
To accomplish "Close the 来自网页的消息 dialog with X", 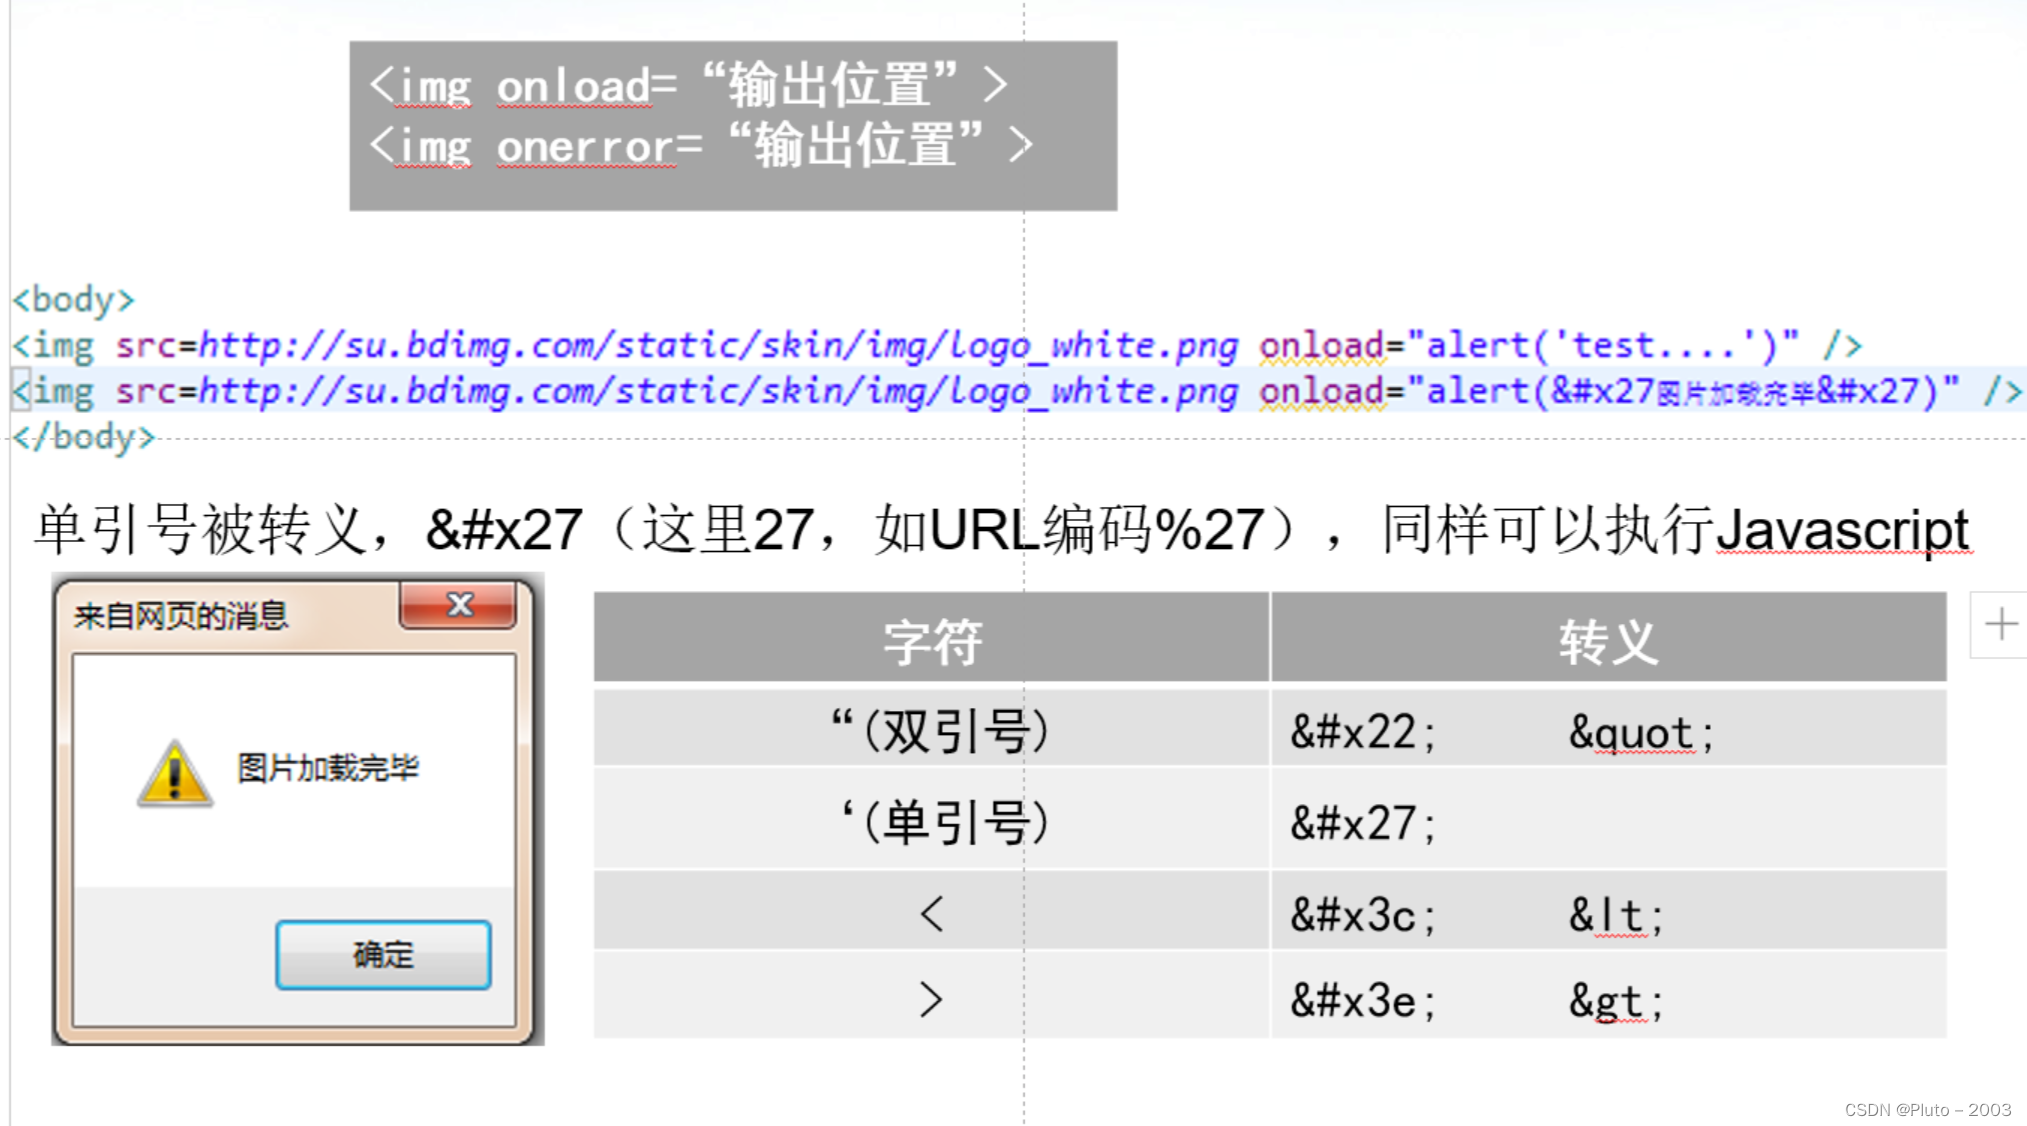I will 459,605.
